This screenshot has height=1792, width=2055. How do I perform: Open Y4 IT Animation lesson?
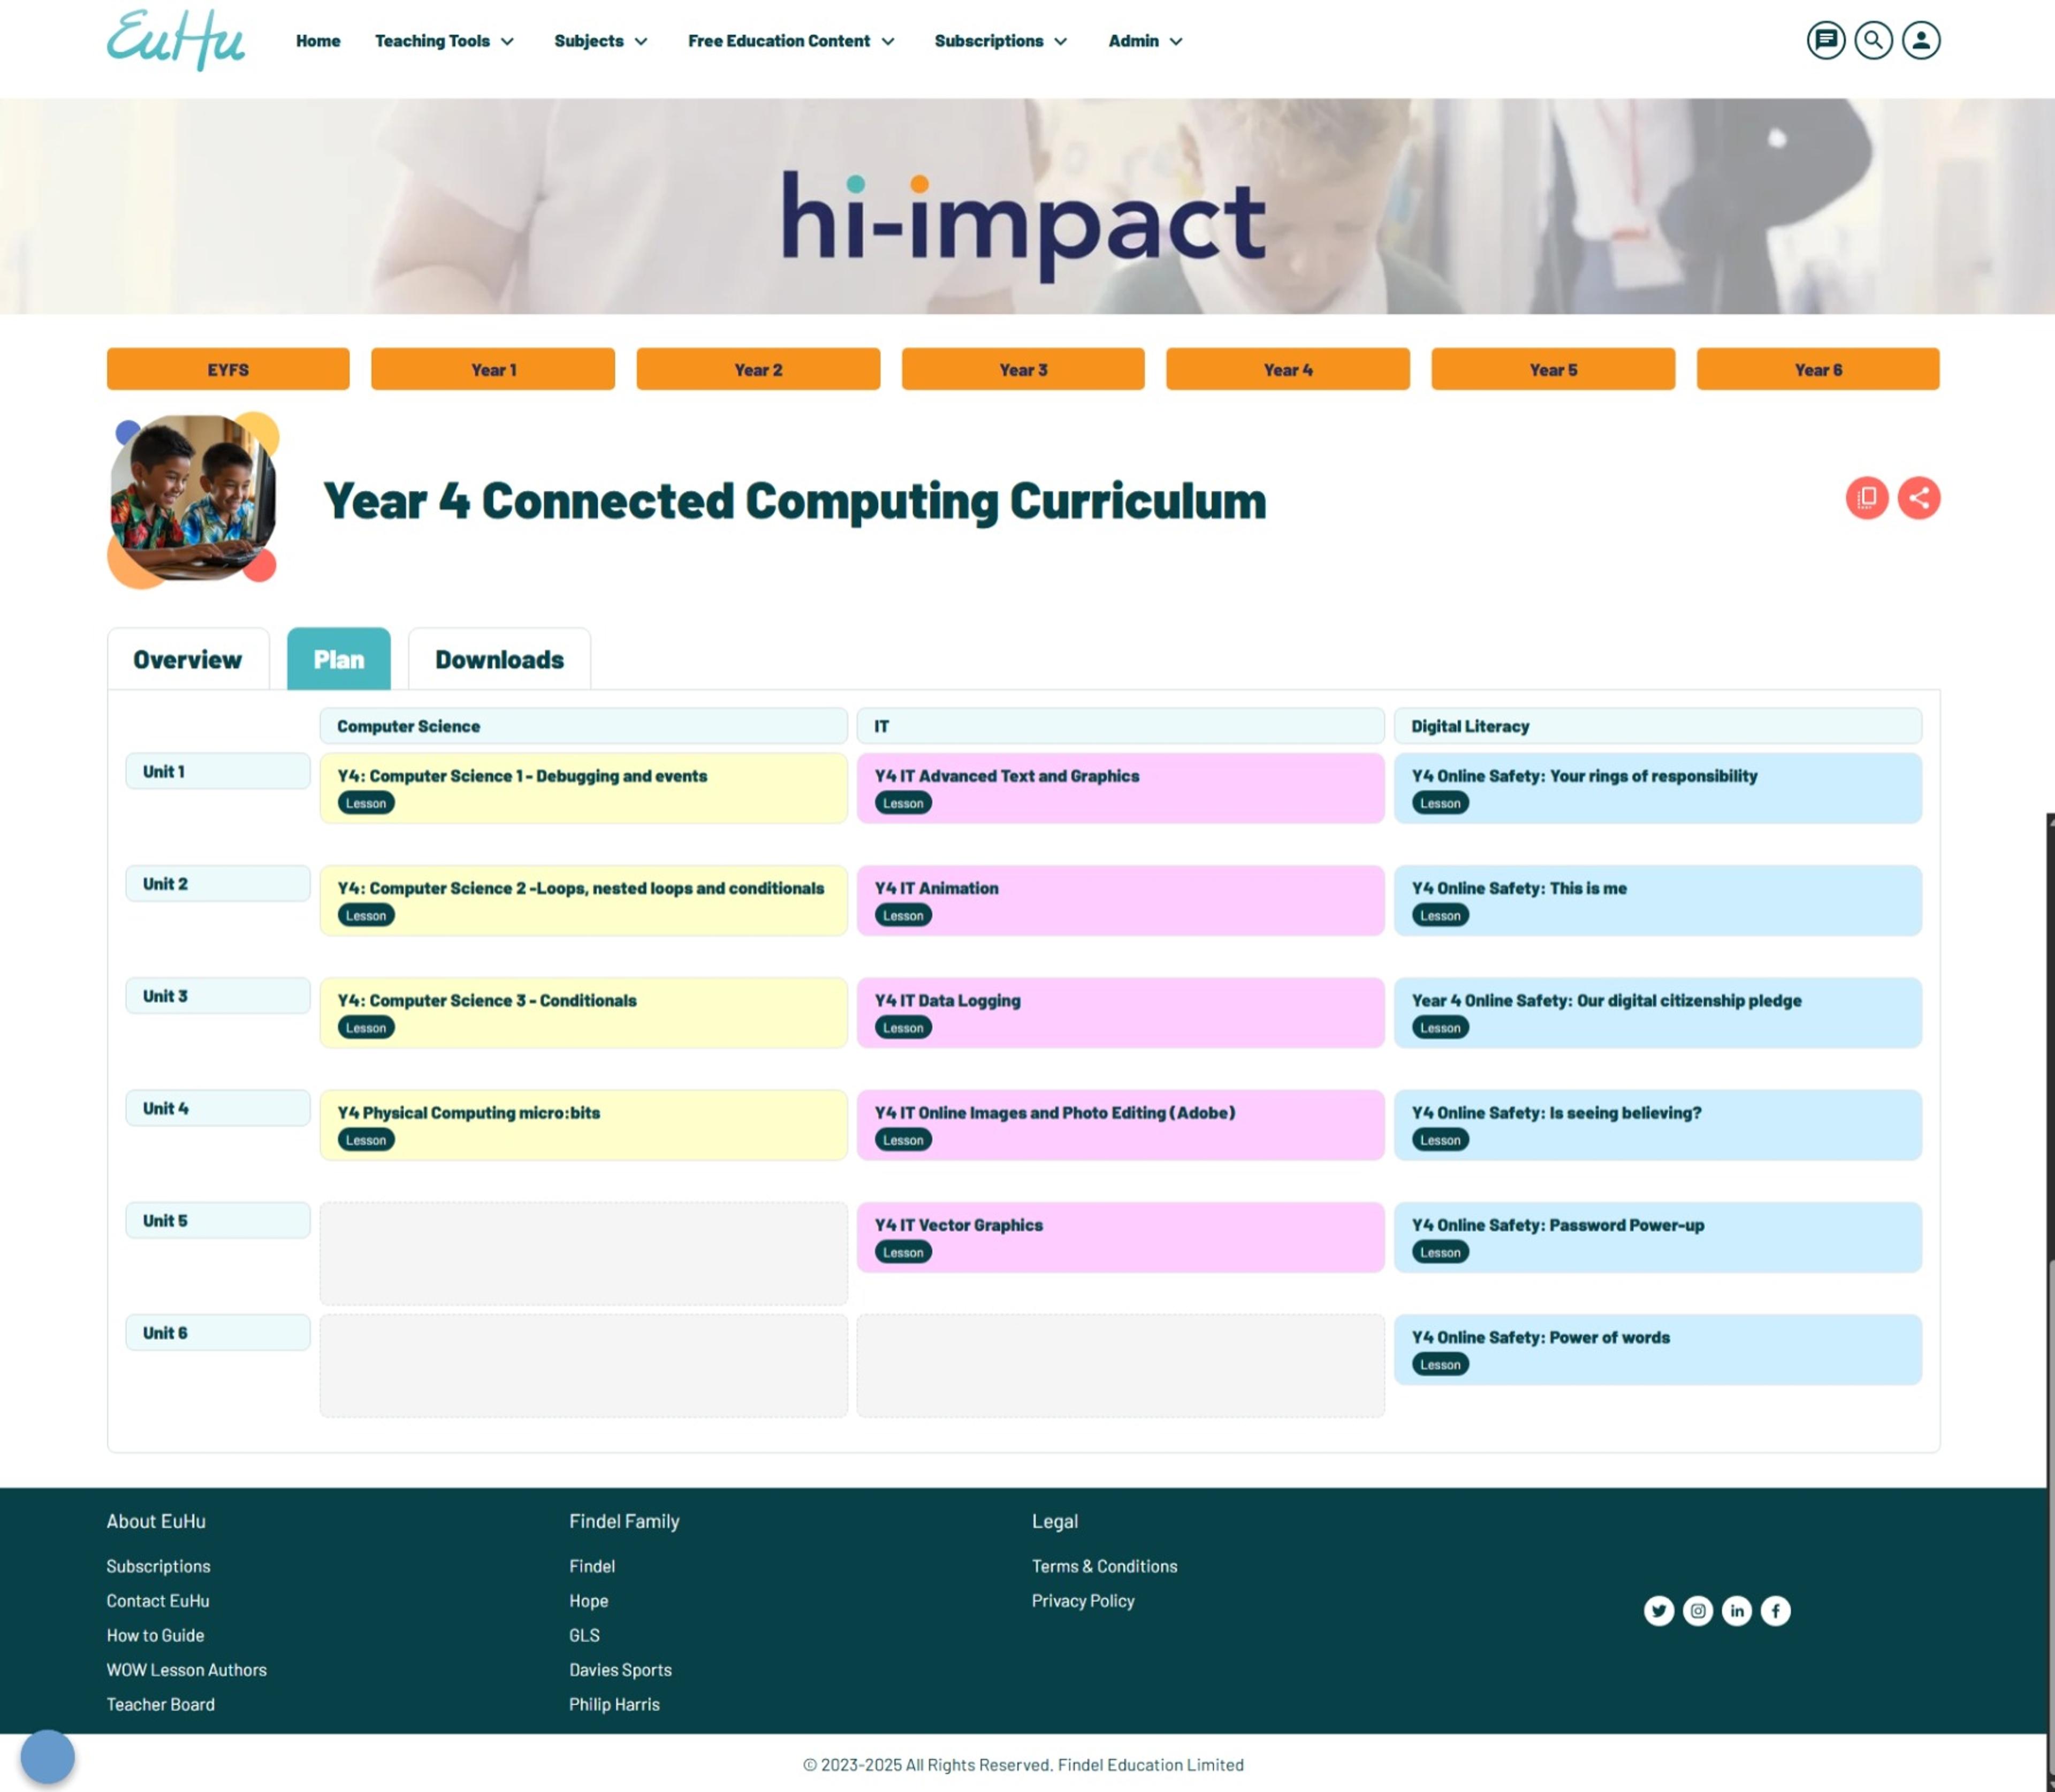click(936, 888)
